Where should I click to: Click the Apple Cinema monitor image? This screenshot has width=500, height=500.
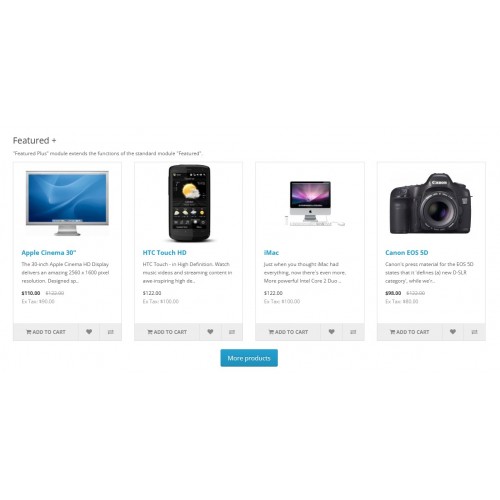click(67, 203)
